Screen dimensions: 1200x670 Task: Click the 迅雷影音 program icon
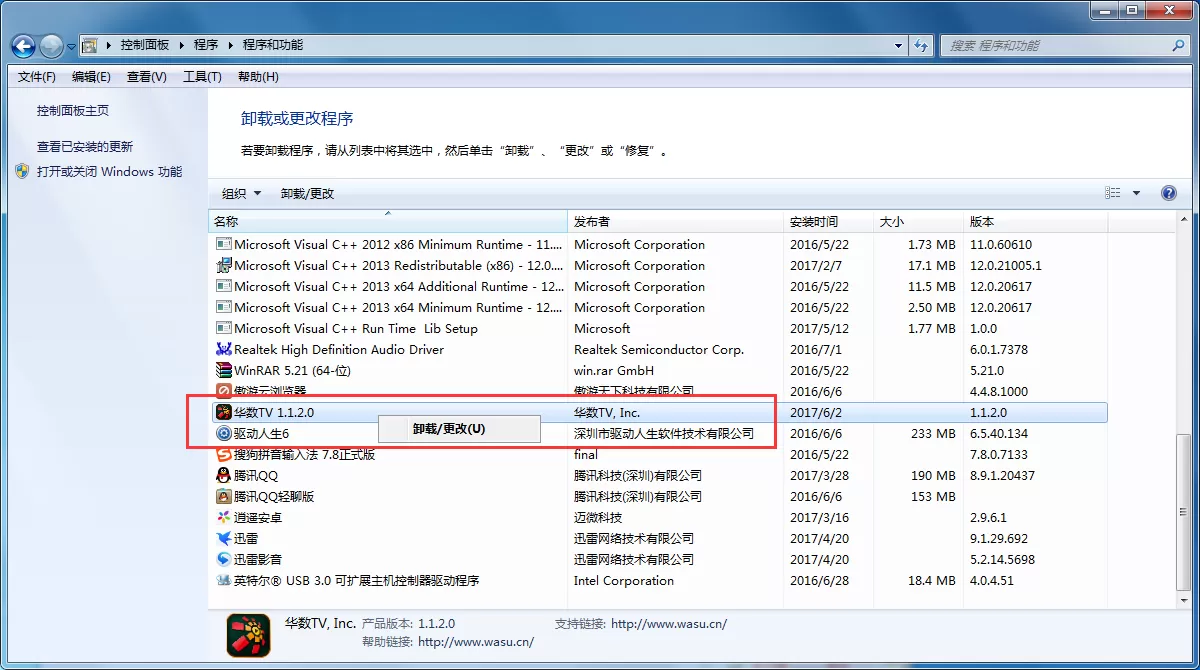coord(224,560)
